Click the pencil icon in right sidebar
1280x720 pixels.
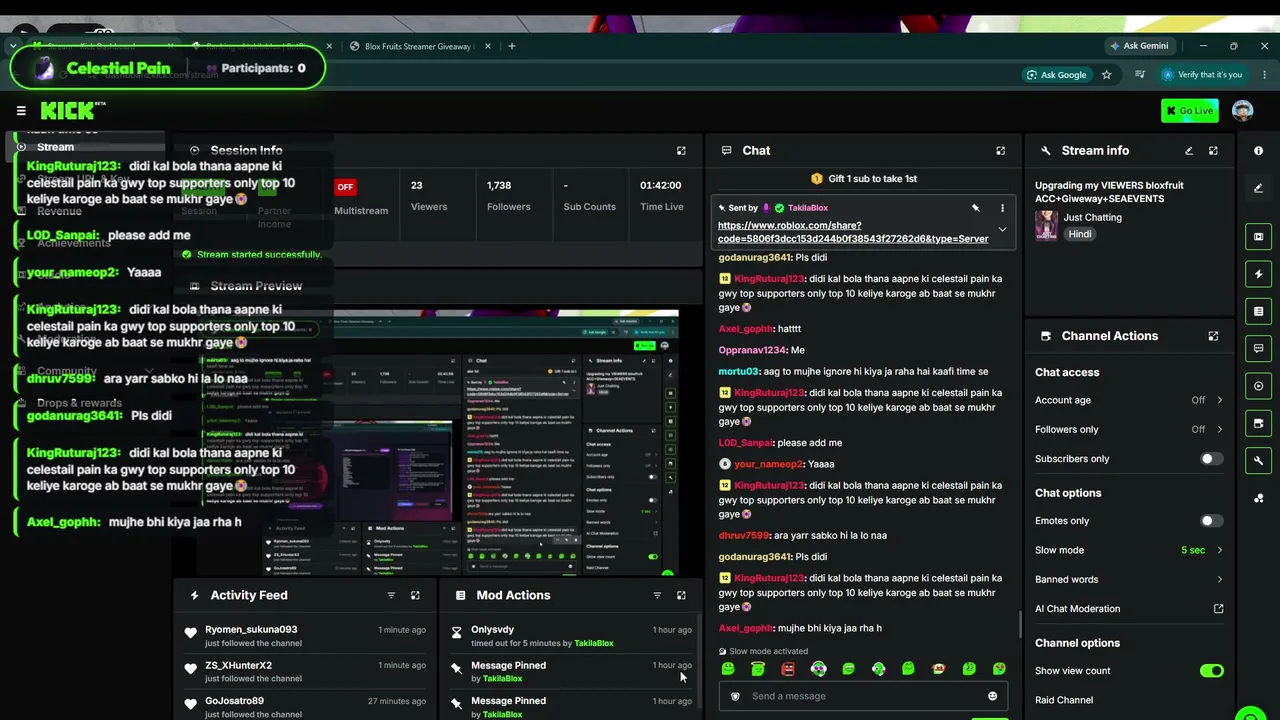pos(1258,188)
